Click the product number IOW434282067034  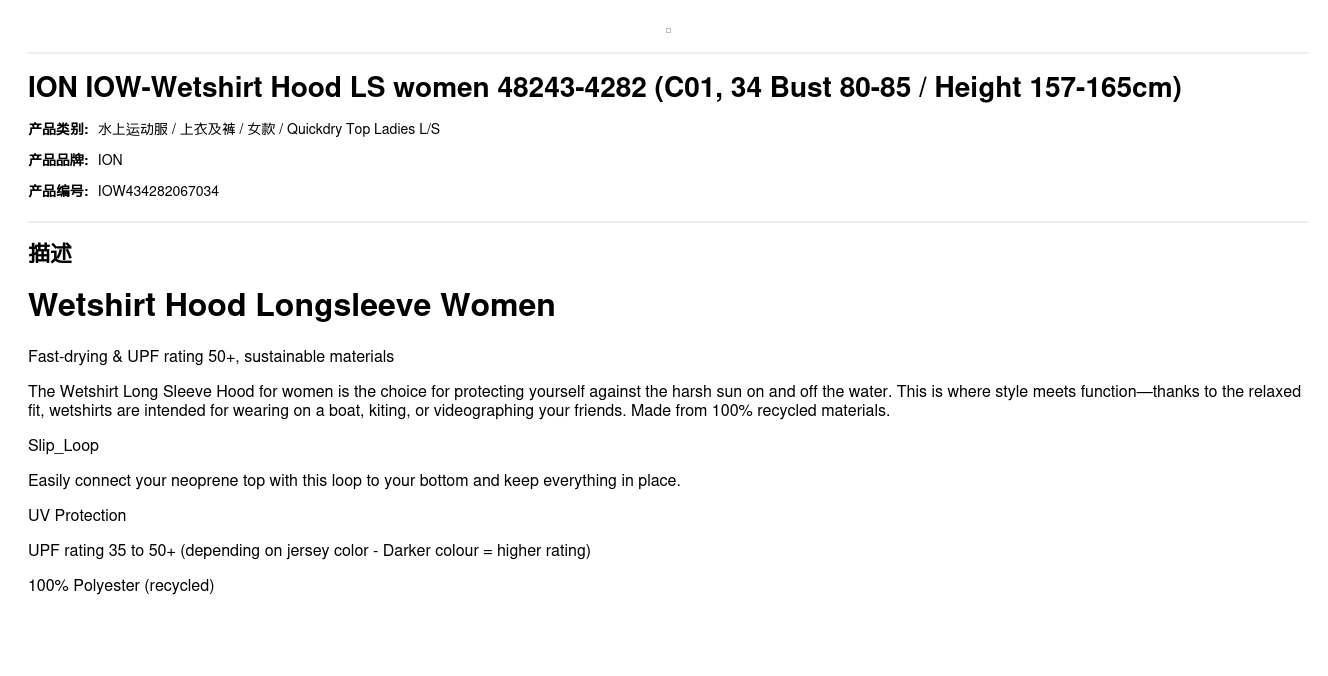tap(158, 191)
